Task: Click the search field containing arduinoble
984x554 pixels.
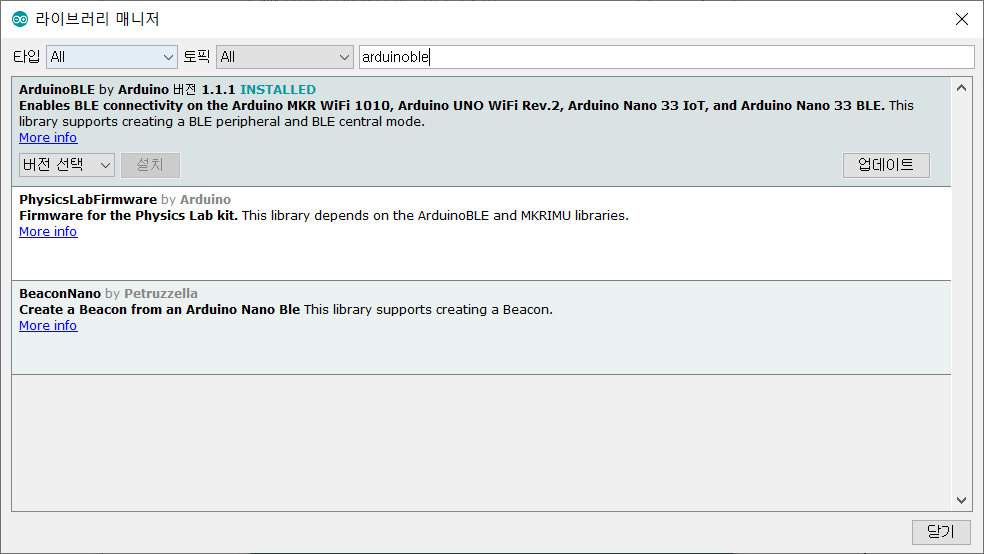Action: (666, 57)
